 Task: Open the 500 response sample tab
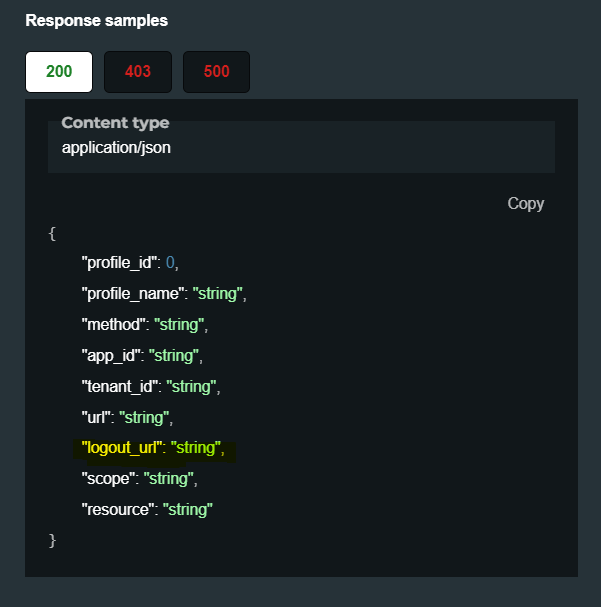(x=216, y=72)
